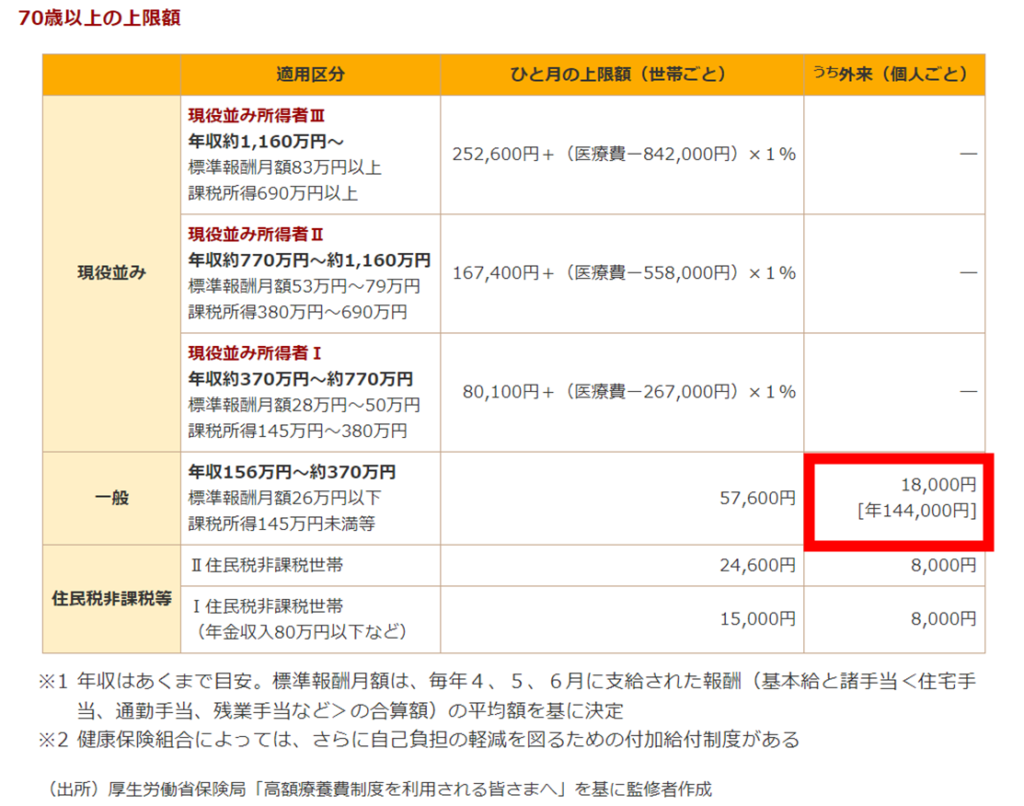The height and width of the screenshot is (806, 1024).
Task: Click the ※2 健康保険組合 footnote
Action: point(420,740)
